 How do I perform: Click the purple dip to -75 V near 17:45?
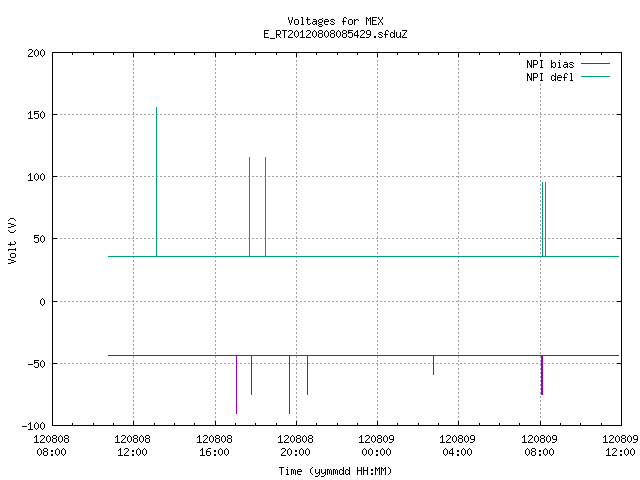tap(251, 375)
